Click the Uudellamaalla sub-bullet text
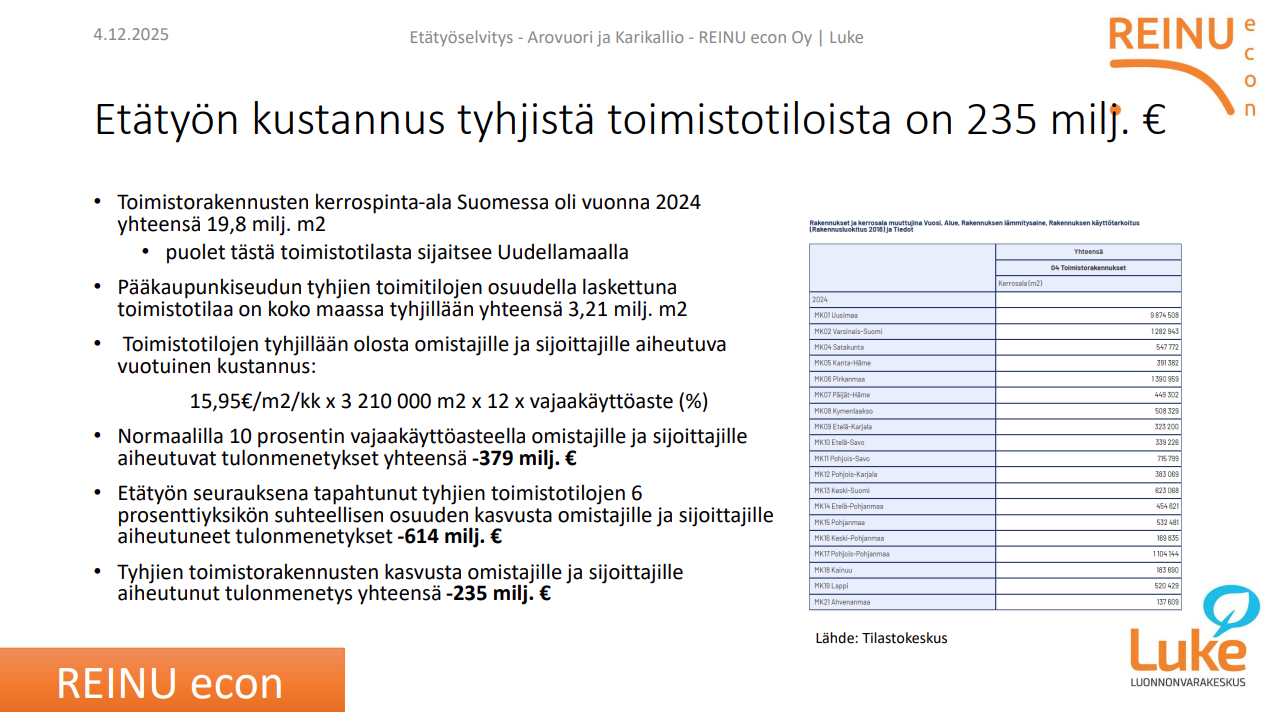Viewport: 1272px width, 712px height. click(397, 252)
